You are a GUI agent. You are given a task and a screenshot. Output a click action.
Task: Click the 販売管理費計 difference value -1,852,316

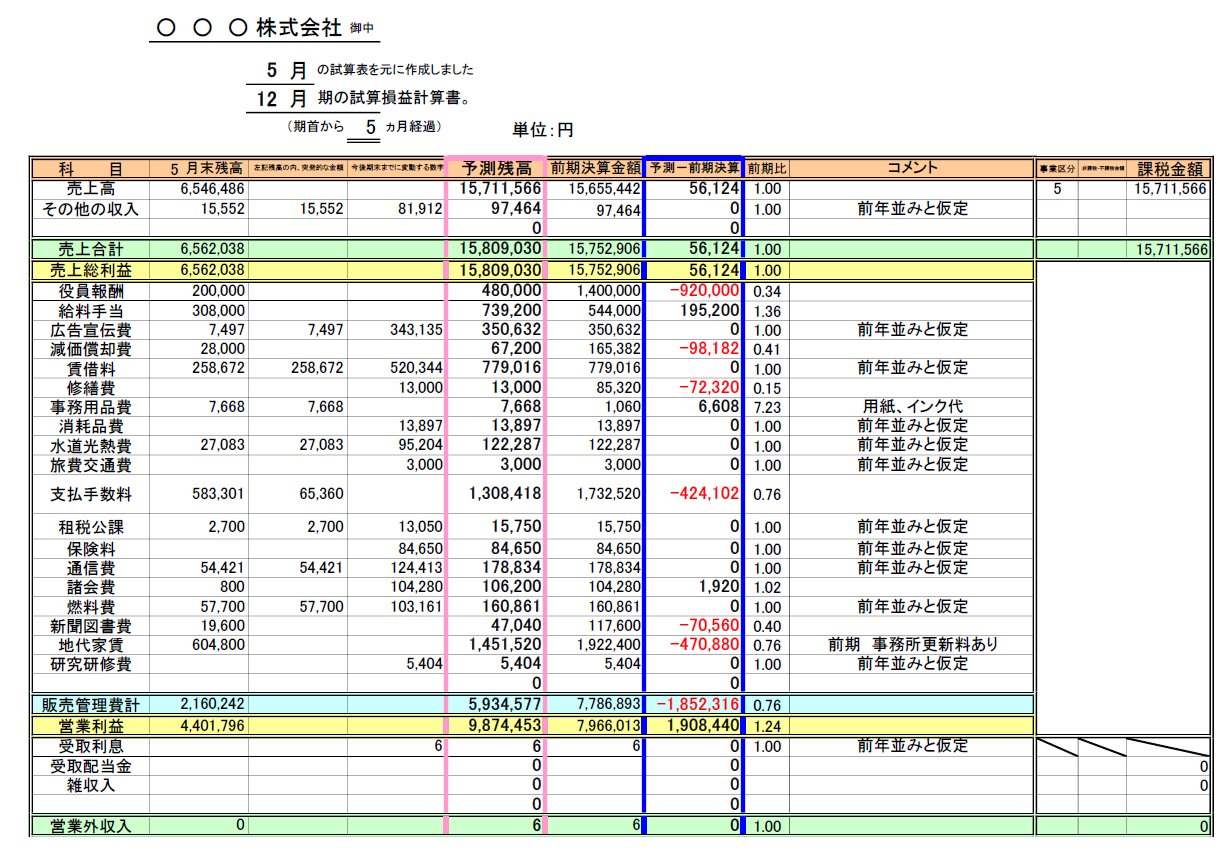[694, 706]
